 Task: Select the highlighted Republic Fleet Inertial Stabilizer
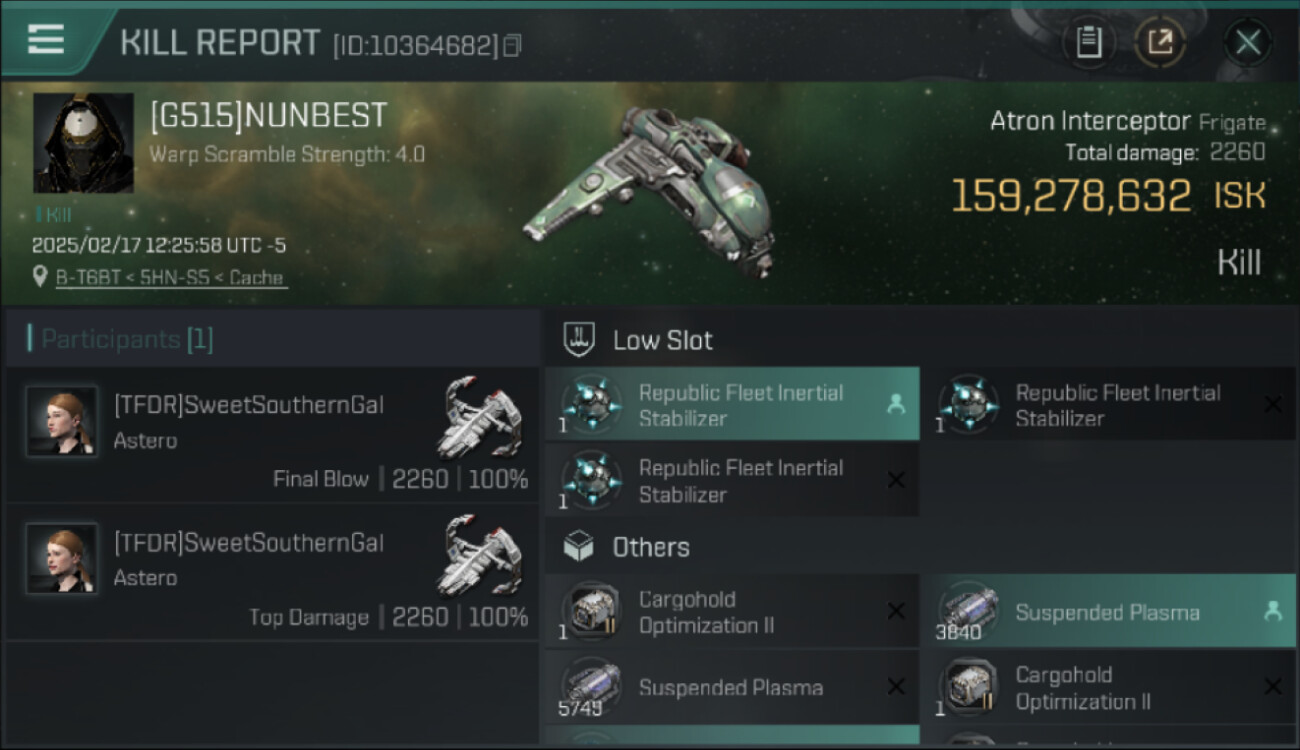tap(732, 405)
